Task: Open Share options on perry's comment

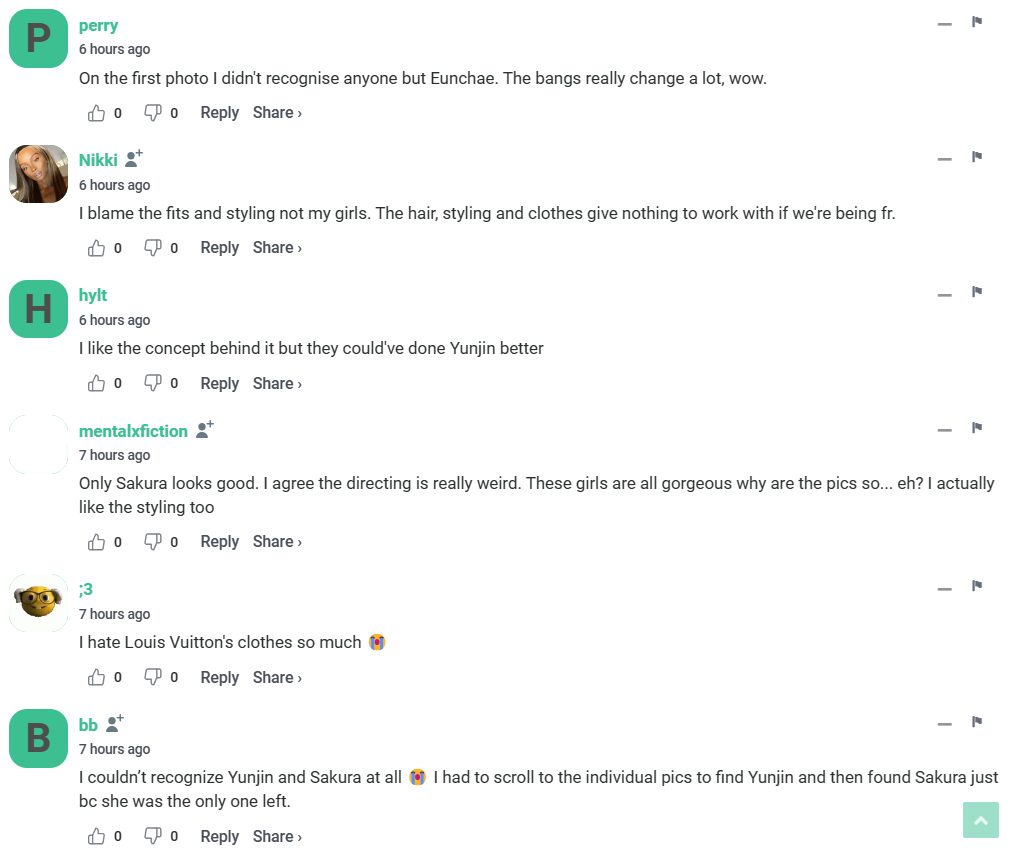Action: pos(277,113)
